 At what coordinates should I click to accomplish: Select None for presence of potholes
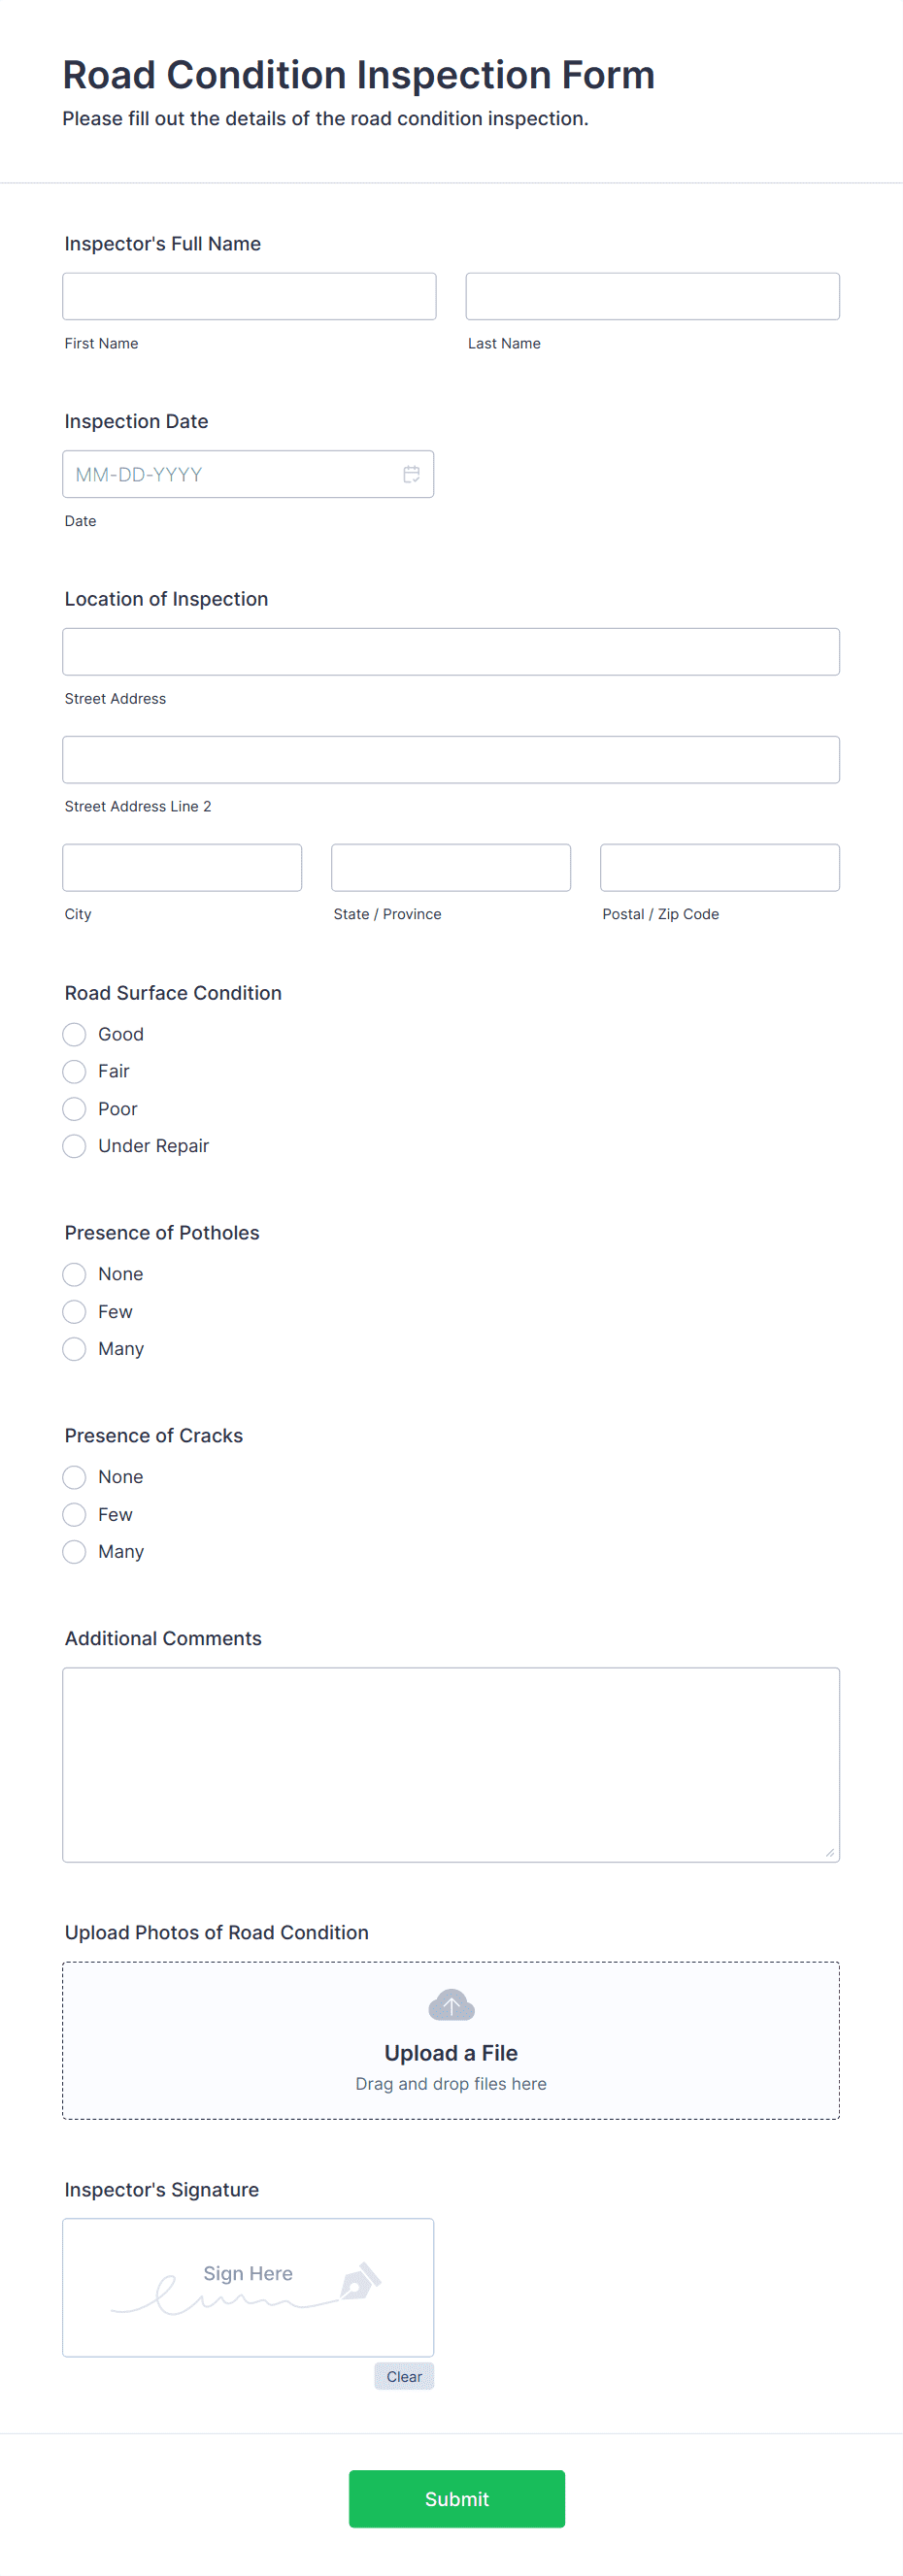(x=74, y=1274)
